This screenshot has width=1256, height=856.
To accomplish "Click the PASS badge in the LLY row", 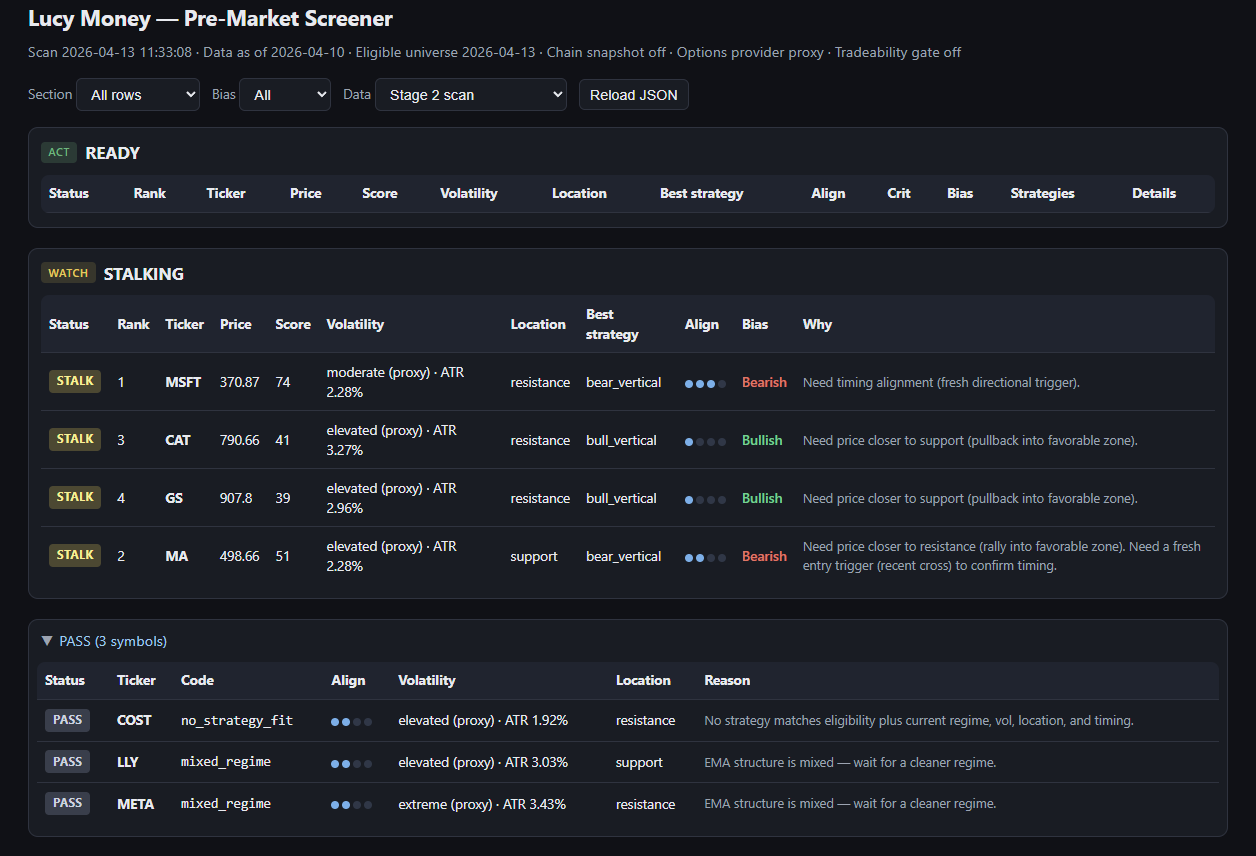I will [67, 761].
